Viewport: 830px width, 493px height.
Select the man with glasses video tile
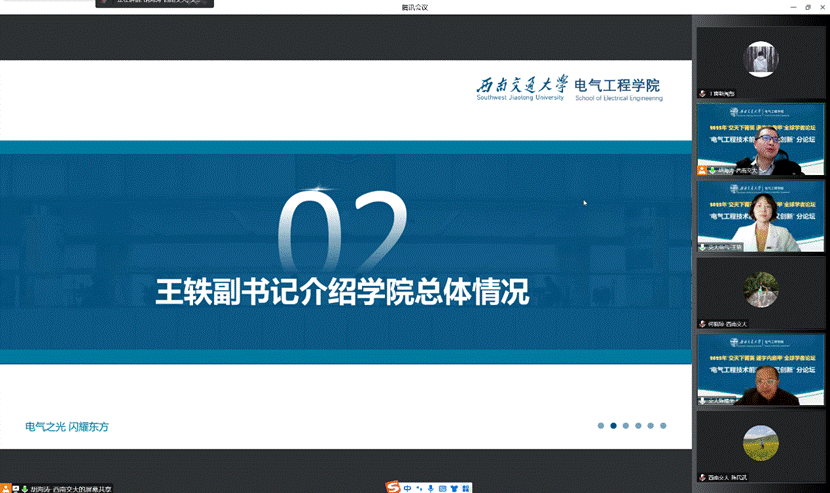click(x=761, y=140)
